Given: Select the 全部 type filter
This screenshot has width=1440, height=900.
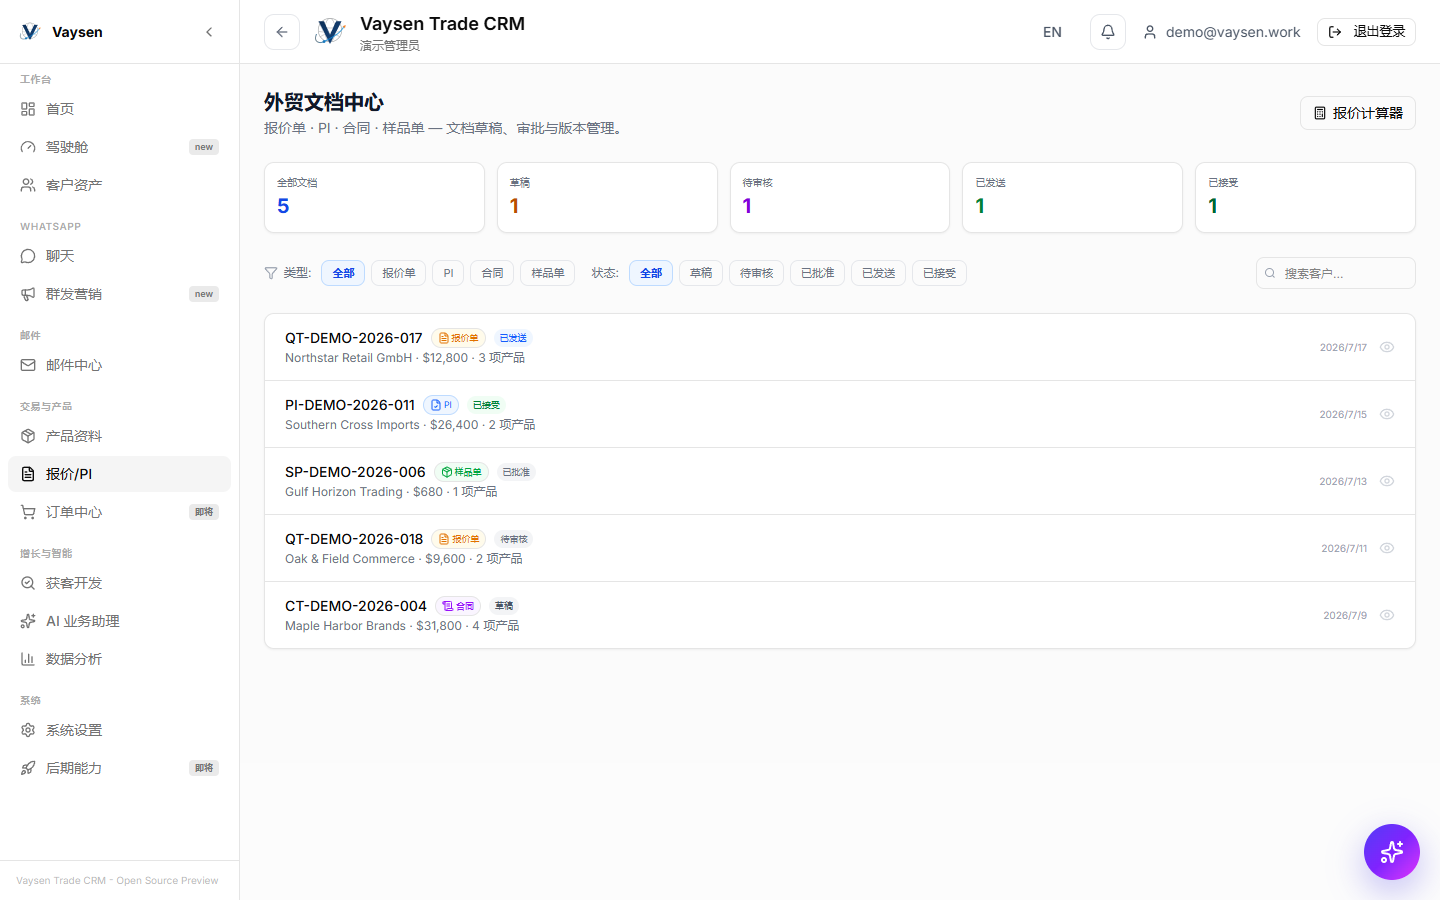Looking at the screenshot, I should 343,273.
